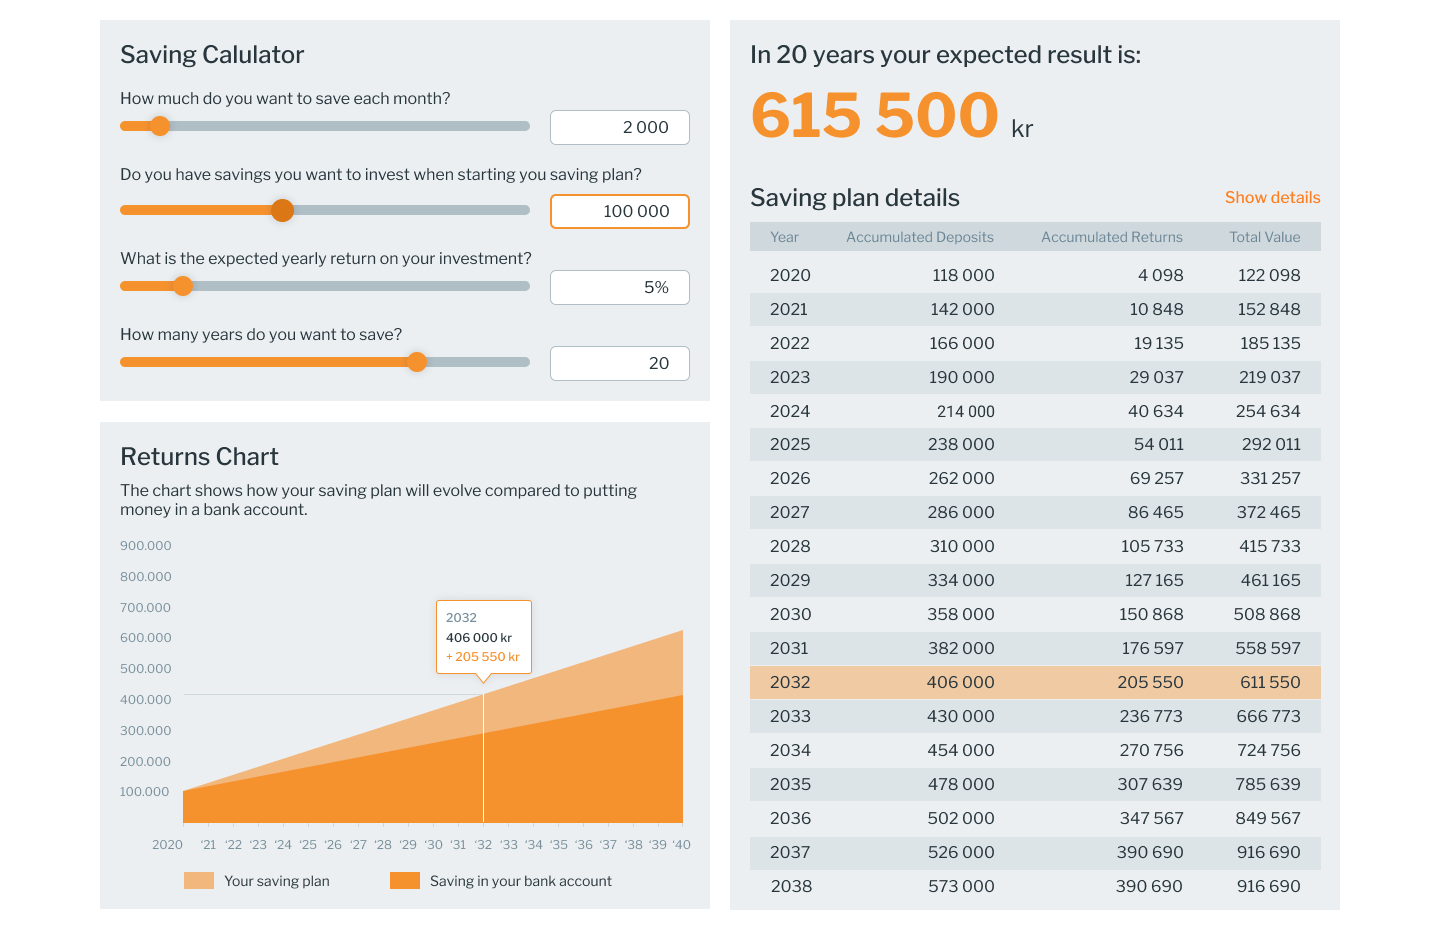
Task: Click the initial savings slider handle
Action: pyautogui.click(x=283, y=210)
